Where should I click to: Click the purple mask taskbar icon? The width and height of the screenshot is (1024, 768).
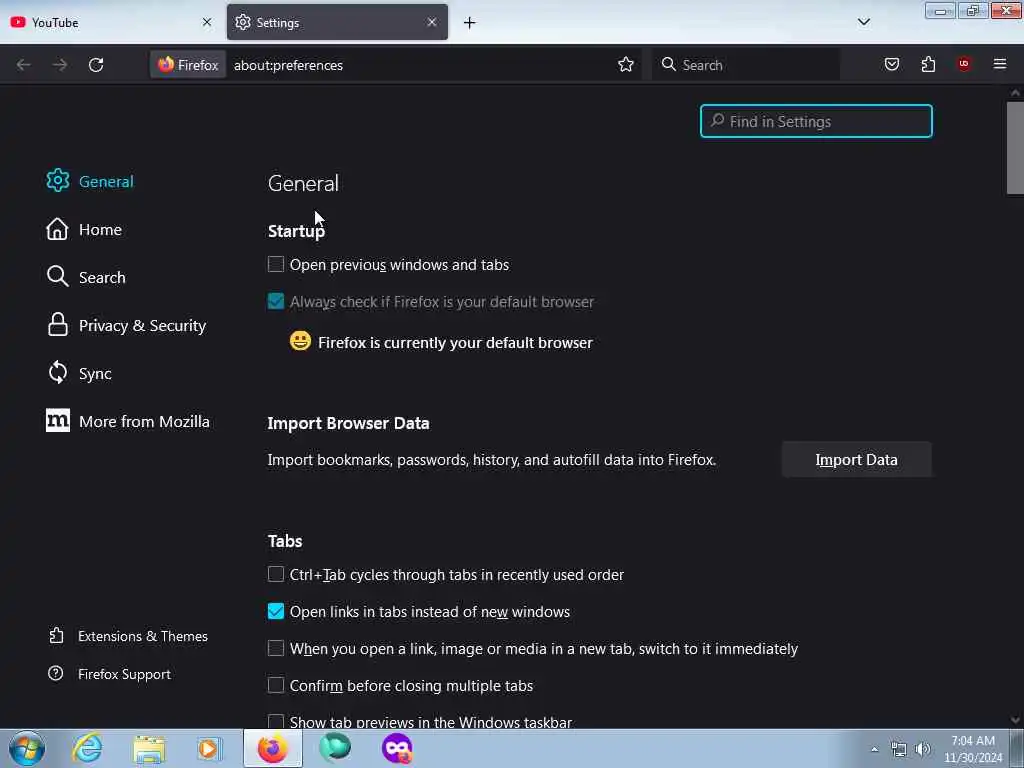pyautogui.click(x=397, y=748)
